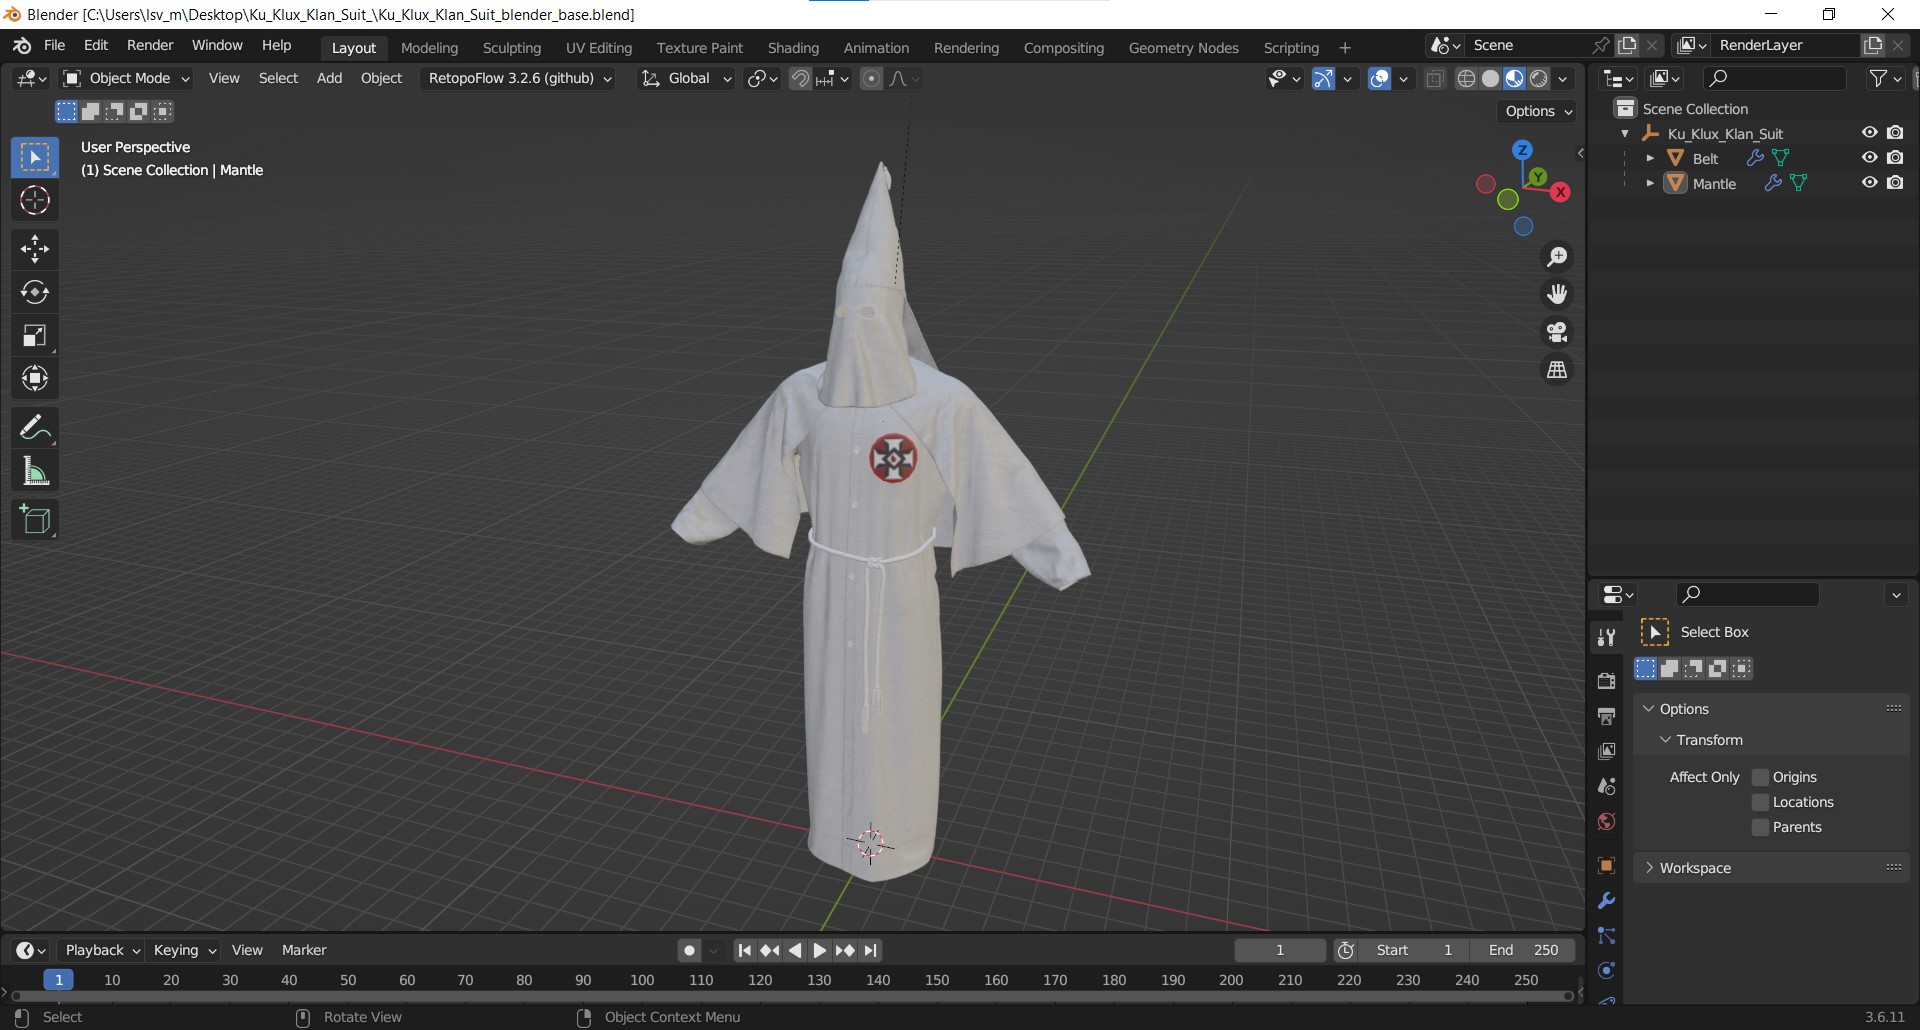Open the viewport Options dropdown
This screenshot has height=1030, width=1920.
1538,111
